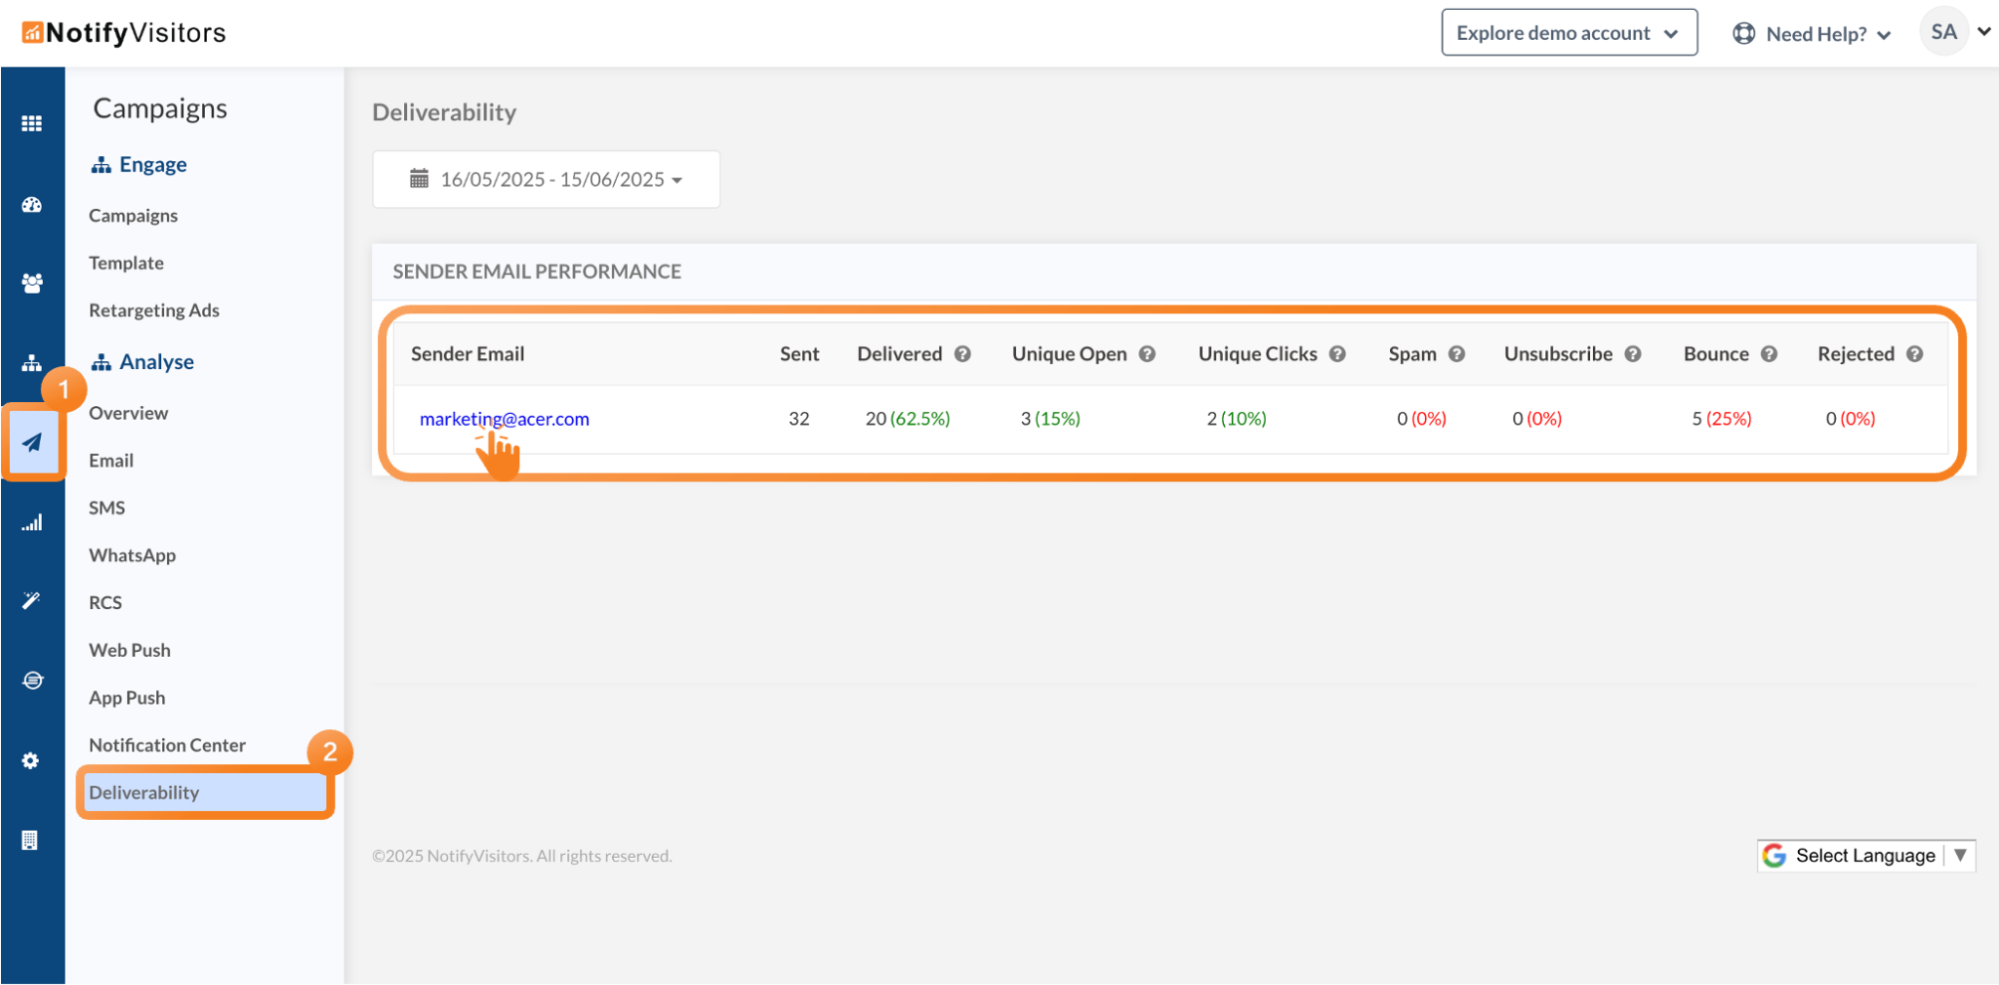Open Notification Center in sidebar
1999x985 pixels.
coord(167,746)
